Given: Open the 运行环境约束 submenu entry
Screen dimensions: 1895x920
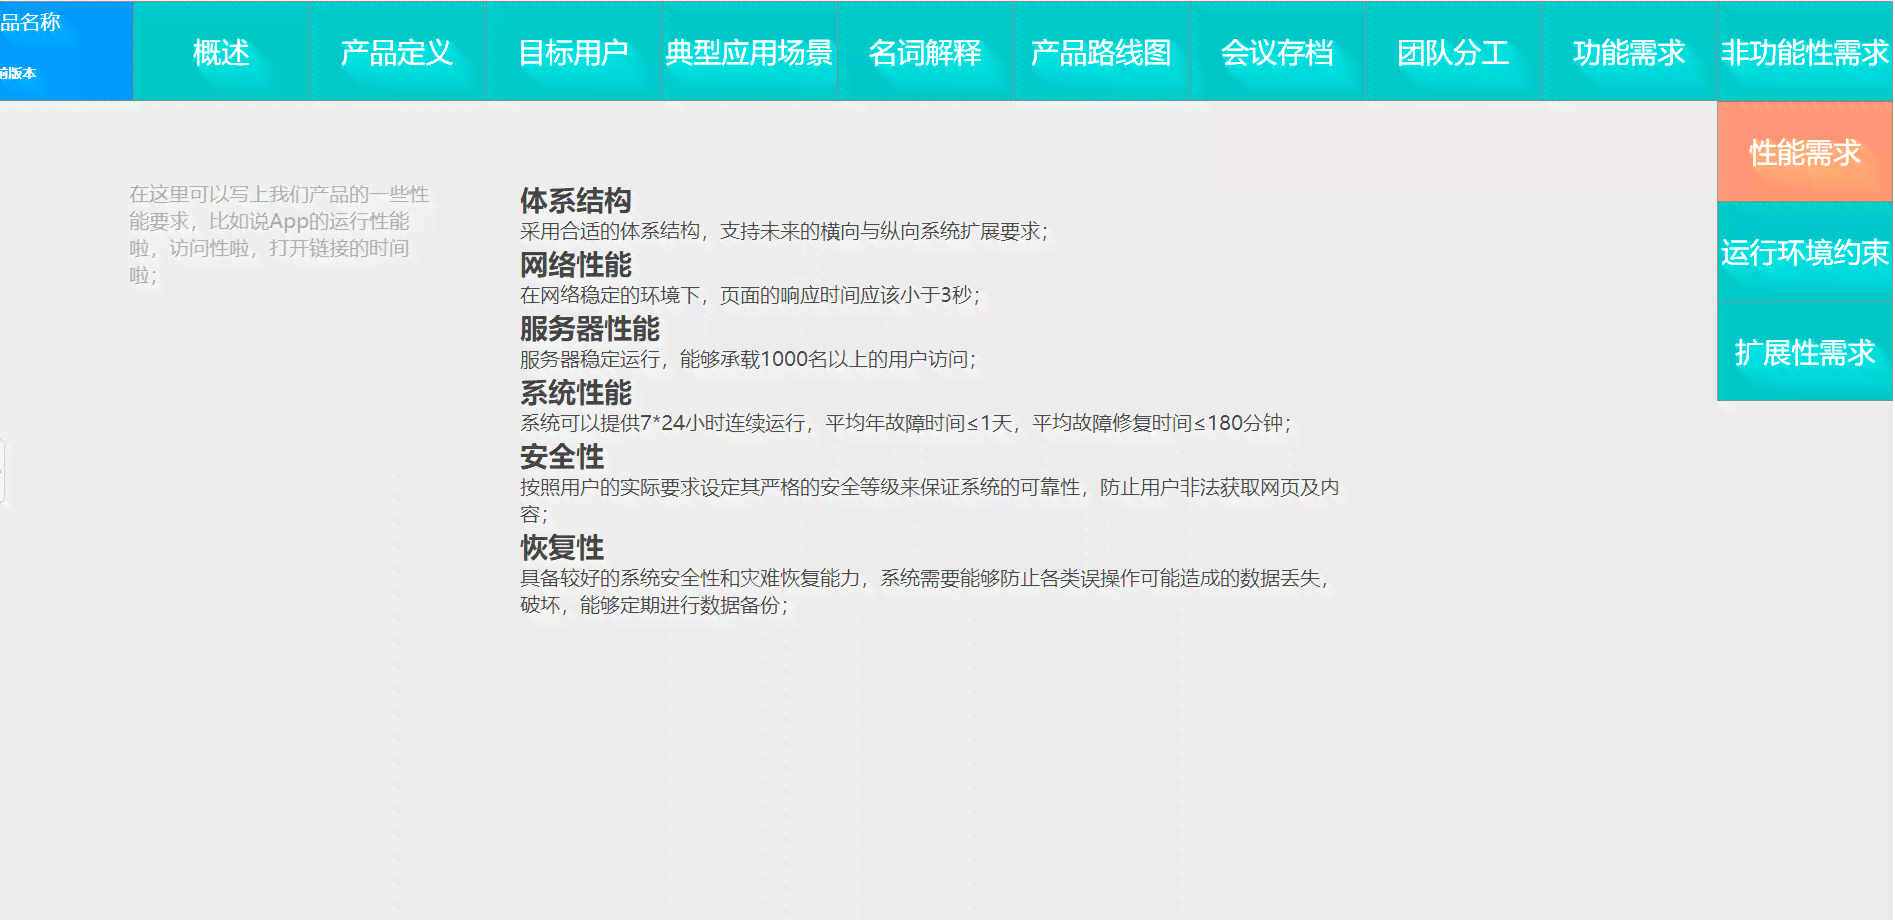Looking at the screenshot, I should (x=1805, y=252).
